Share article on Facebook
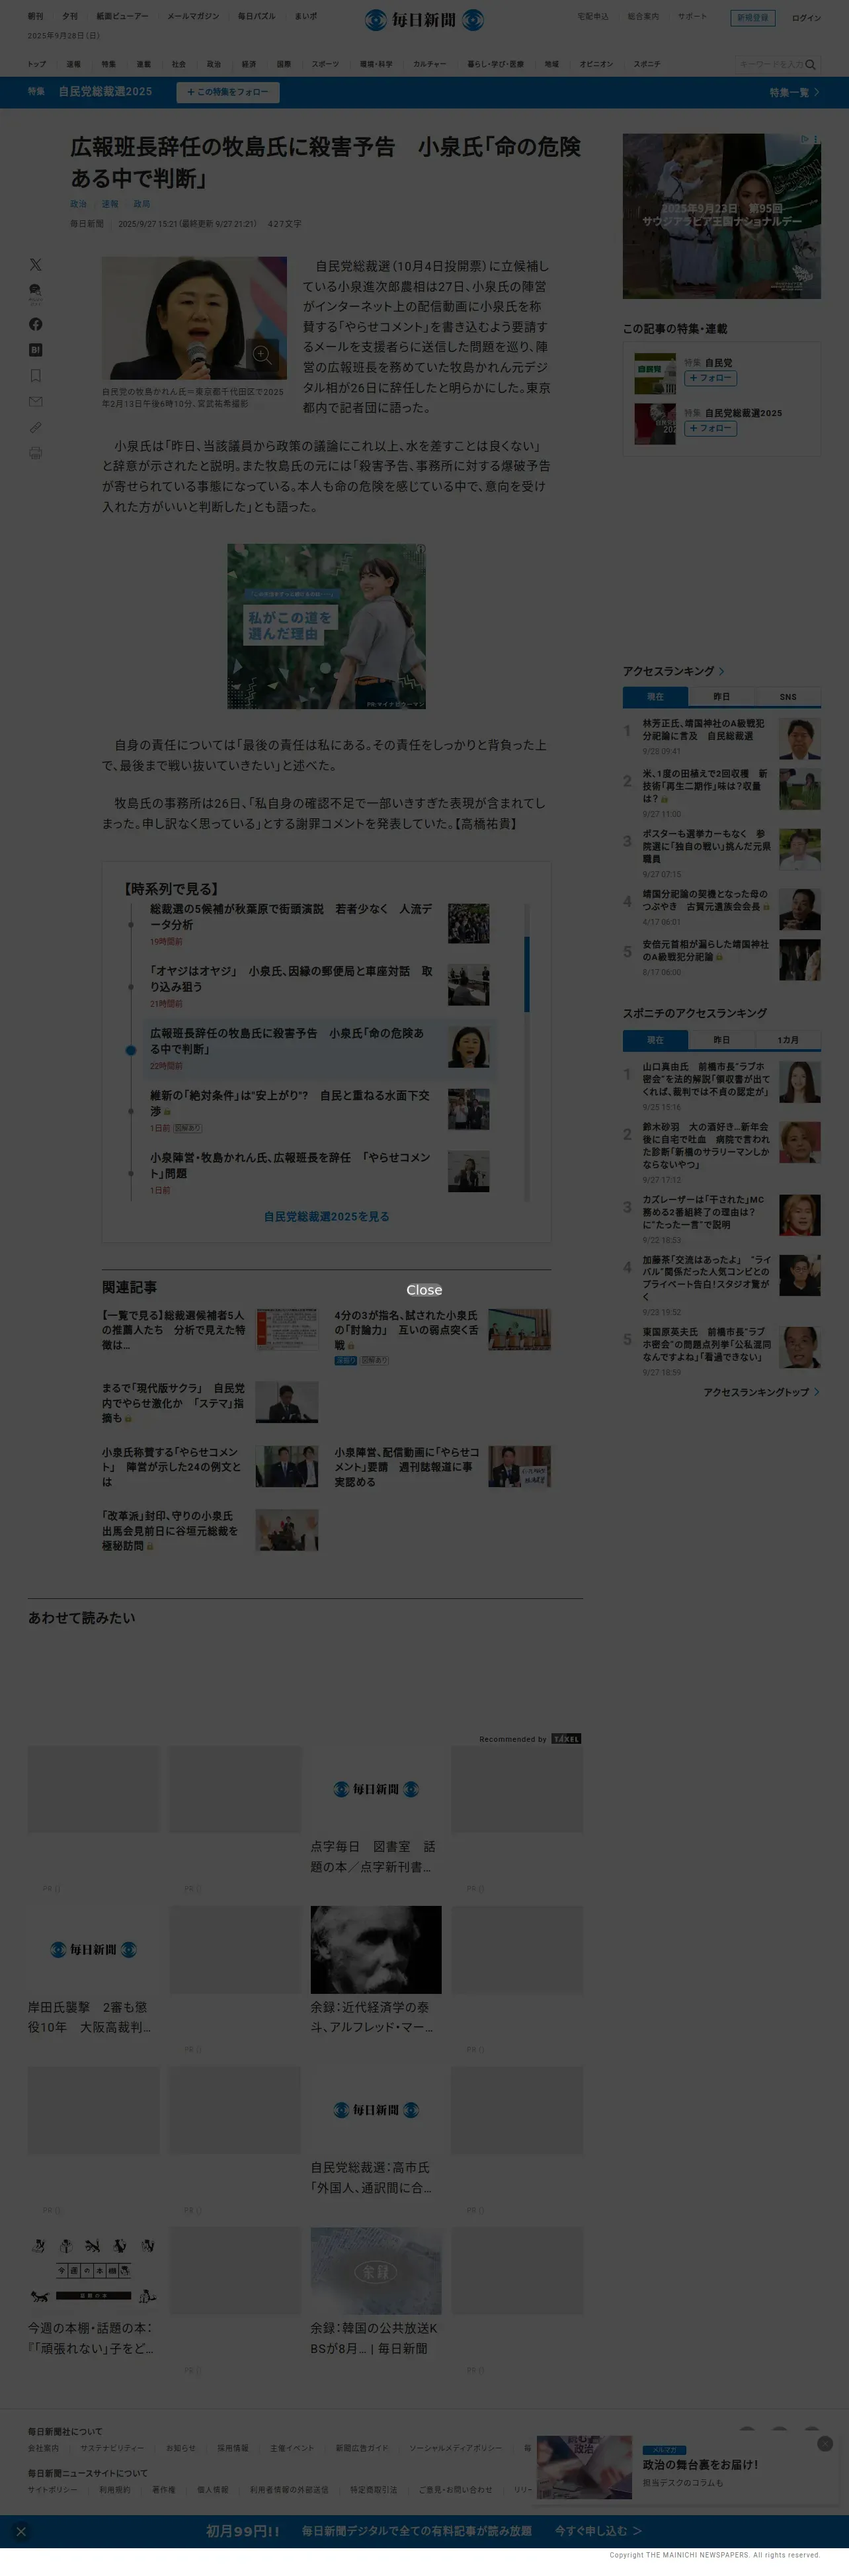This screenshot has width=849, height=2576. (36, 324)
